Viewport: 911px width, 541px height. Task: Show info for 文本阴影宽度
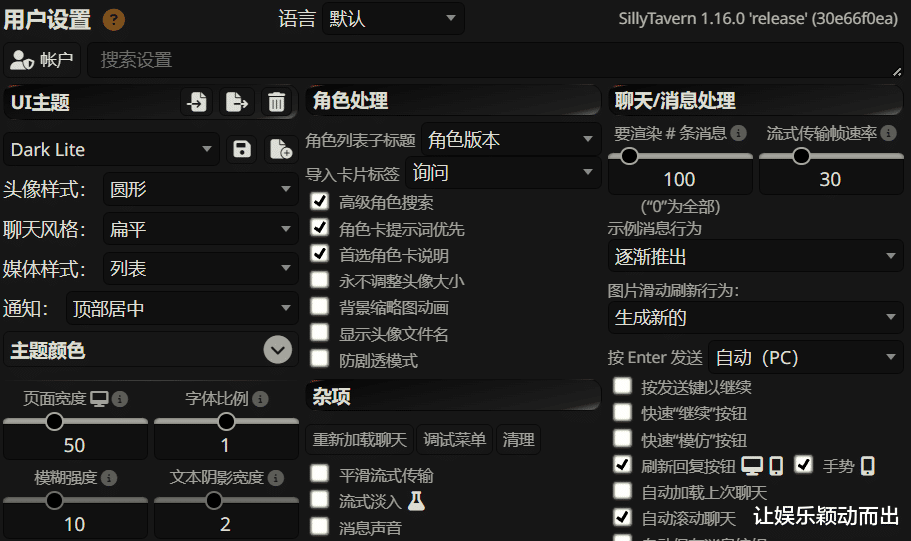coord(276,478)
